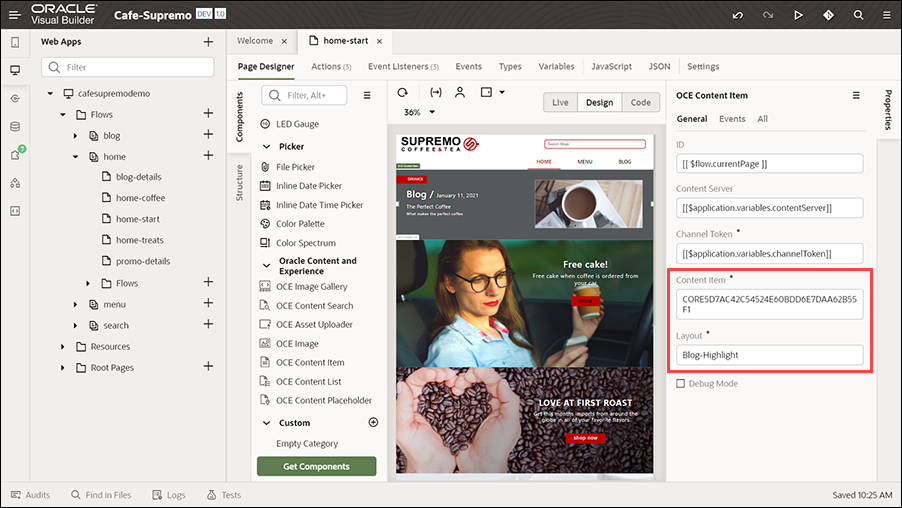Open the Variables tab
This screenshot has height=508, width=902.
click(556, 66)
